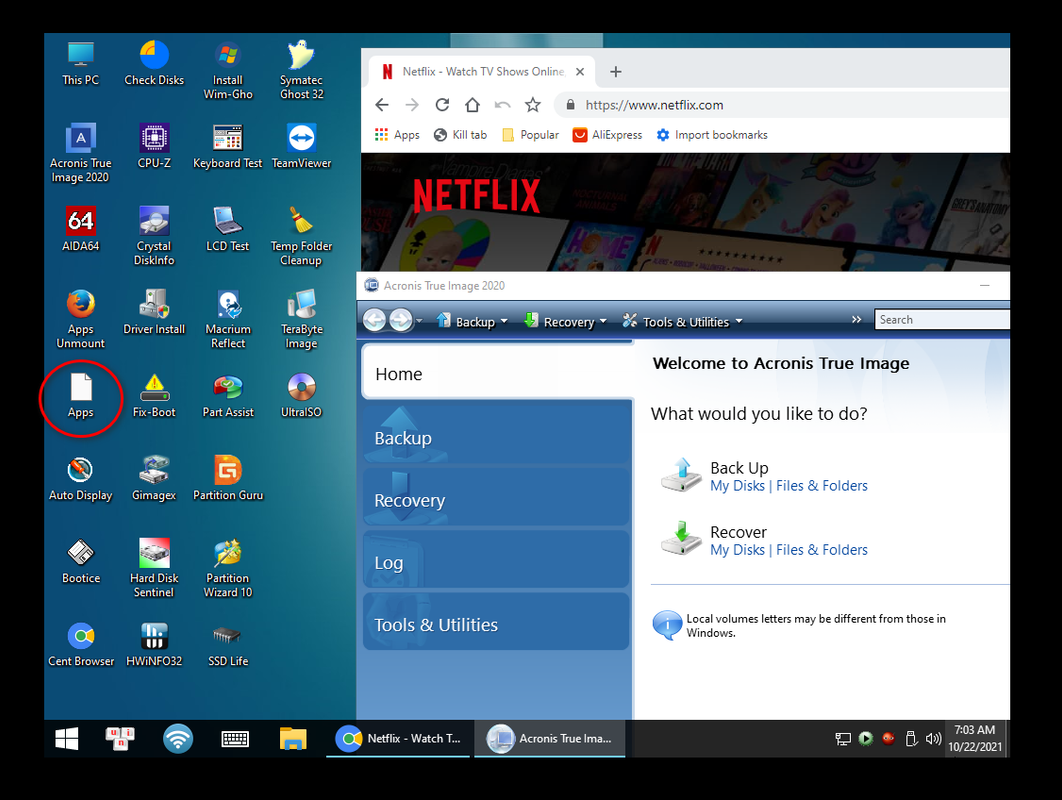Open a new browser tab with plus button
This screenshot has height=800, width=1062.
coord(616,72)
